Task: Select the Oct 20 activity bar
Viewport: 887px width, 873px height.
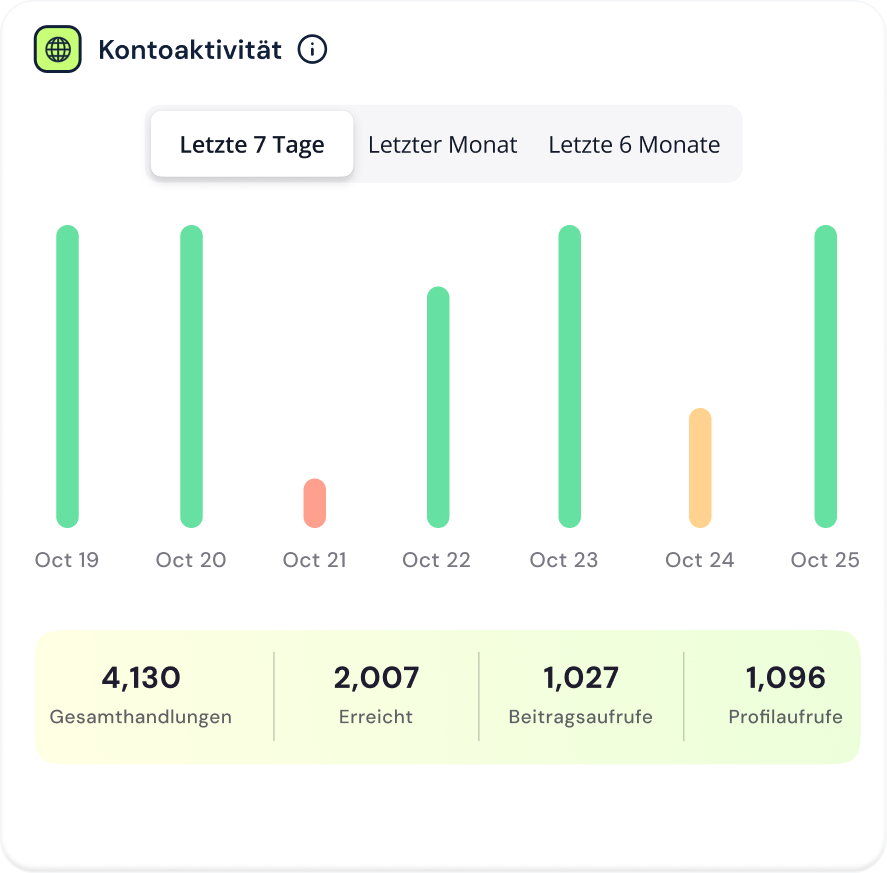Action: pos(191,376)
